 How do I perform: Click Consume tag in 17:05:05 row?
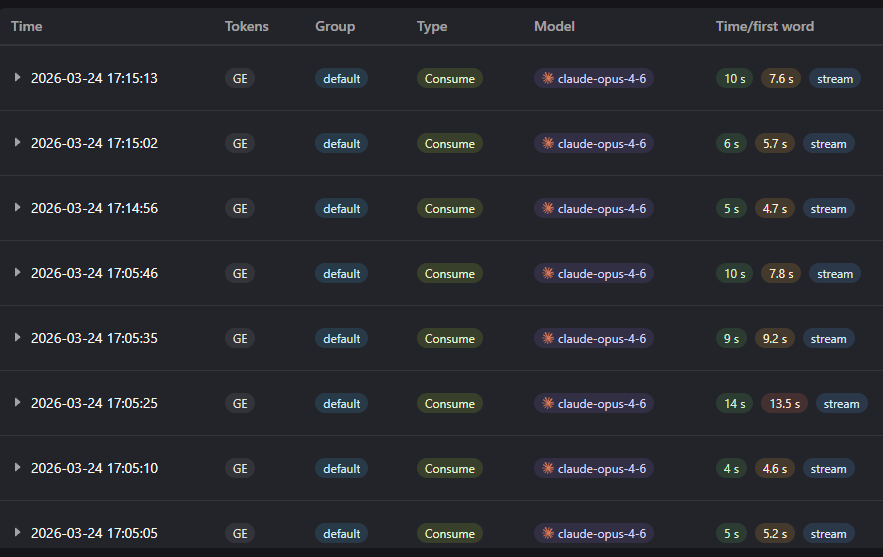coord(449,533)
